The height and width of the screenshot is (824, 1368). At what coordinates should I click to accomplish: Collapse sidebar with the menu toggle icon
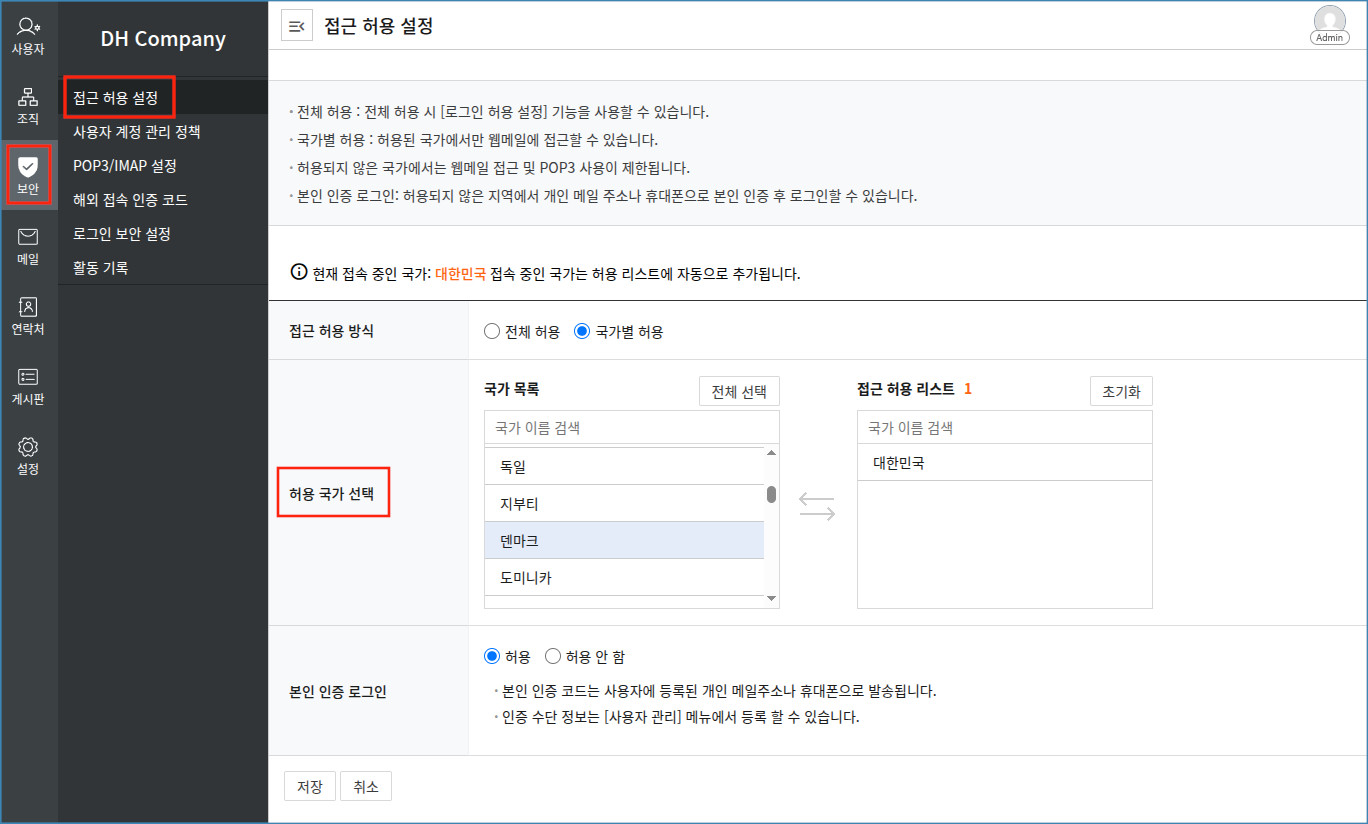tap(296, 27)
